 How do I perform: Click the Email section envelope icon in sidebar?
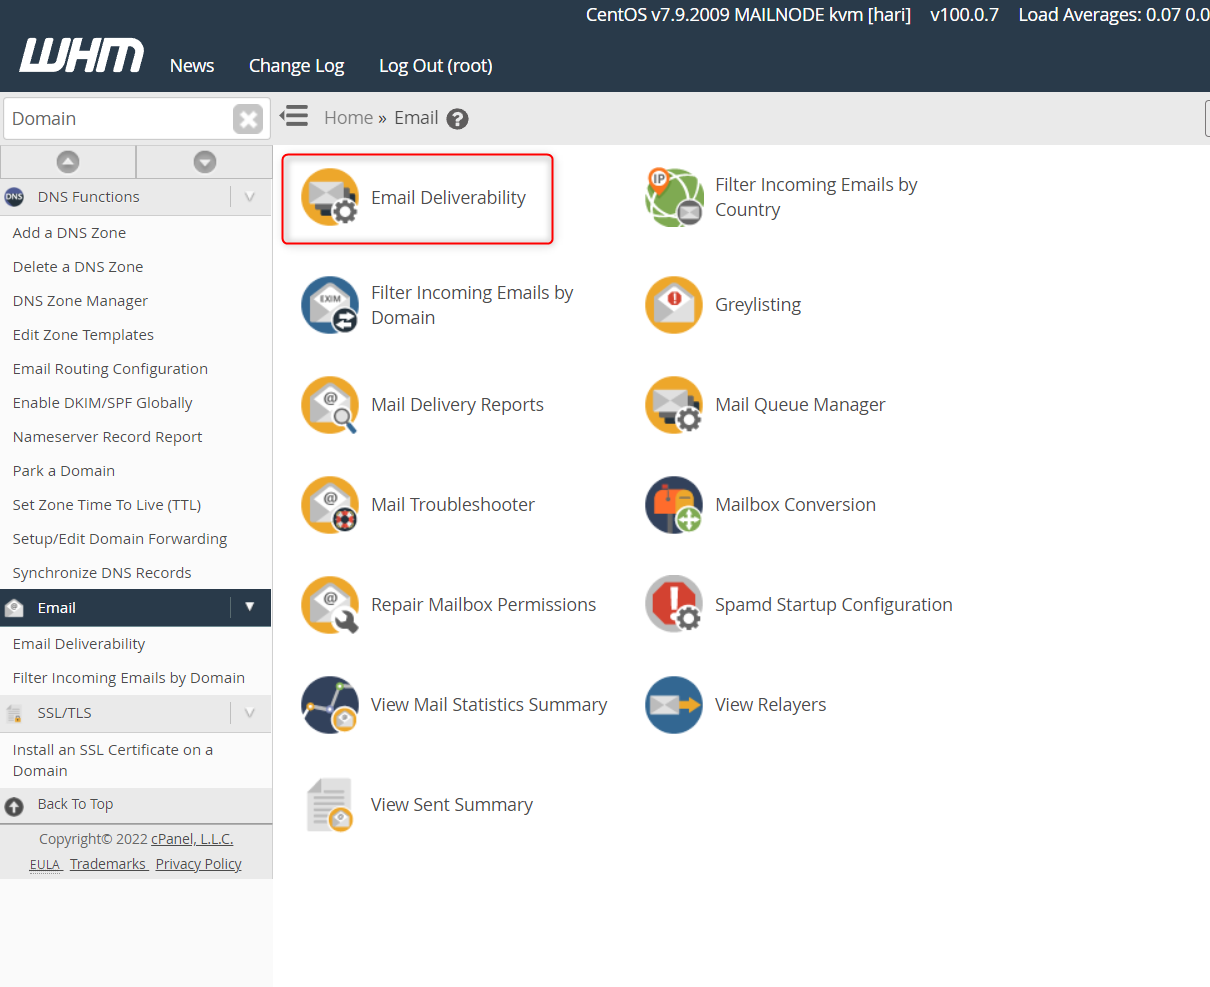(14, 608)
